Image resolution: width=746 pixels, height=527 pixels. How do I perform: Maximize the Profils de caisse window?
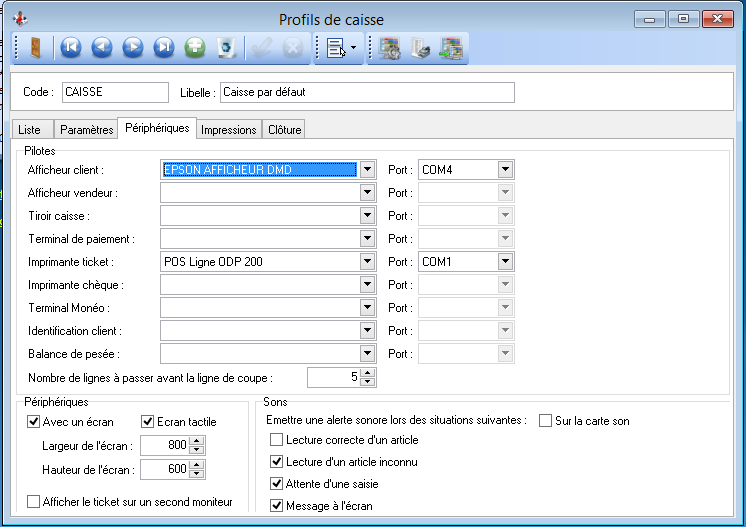click(x=683, y=19)
